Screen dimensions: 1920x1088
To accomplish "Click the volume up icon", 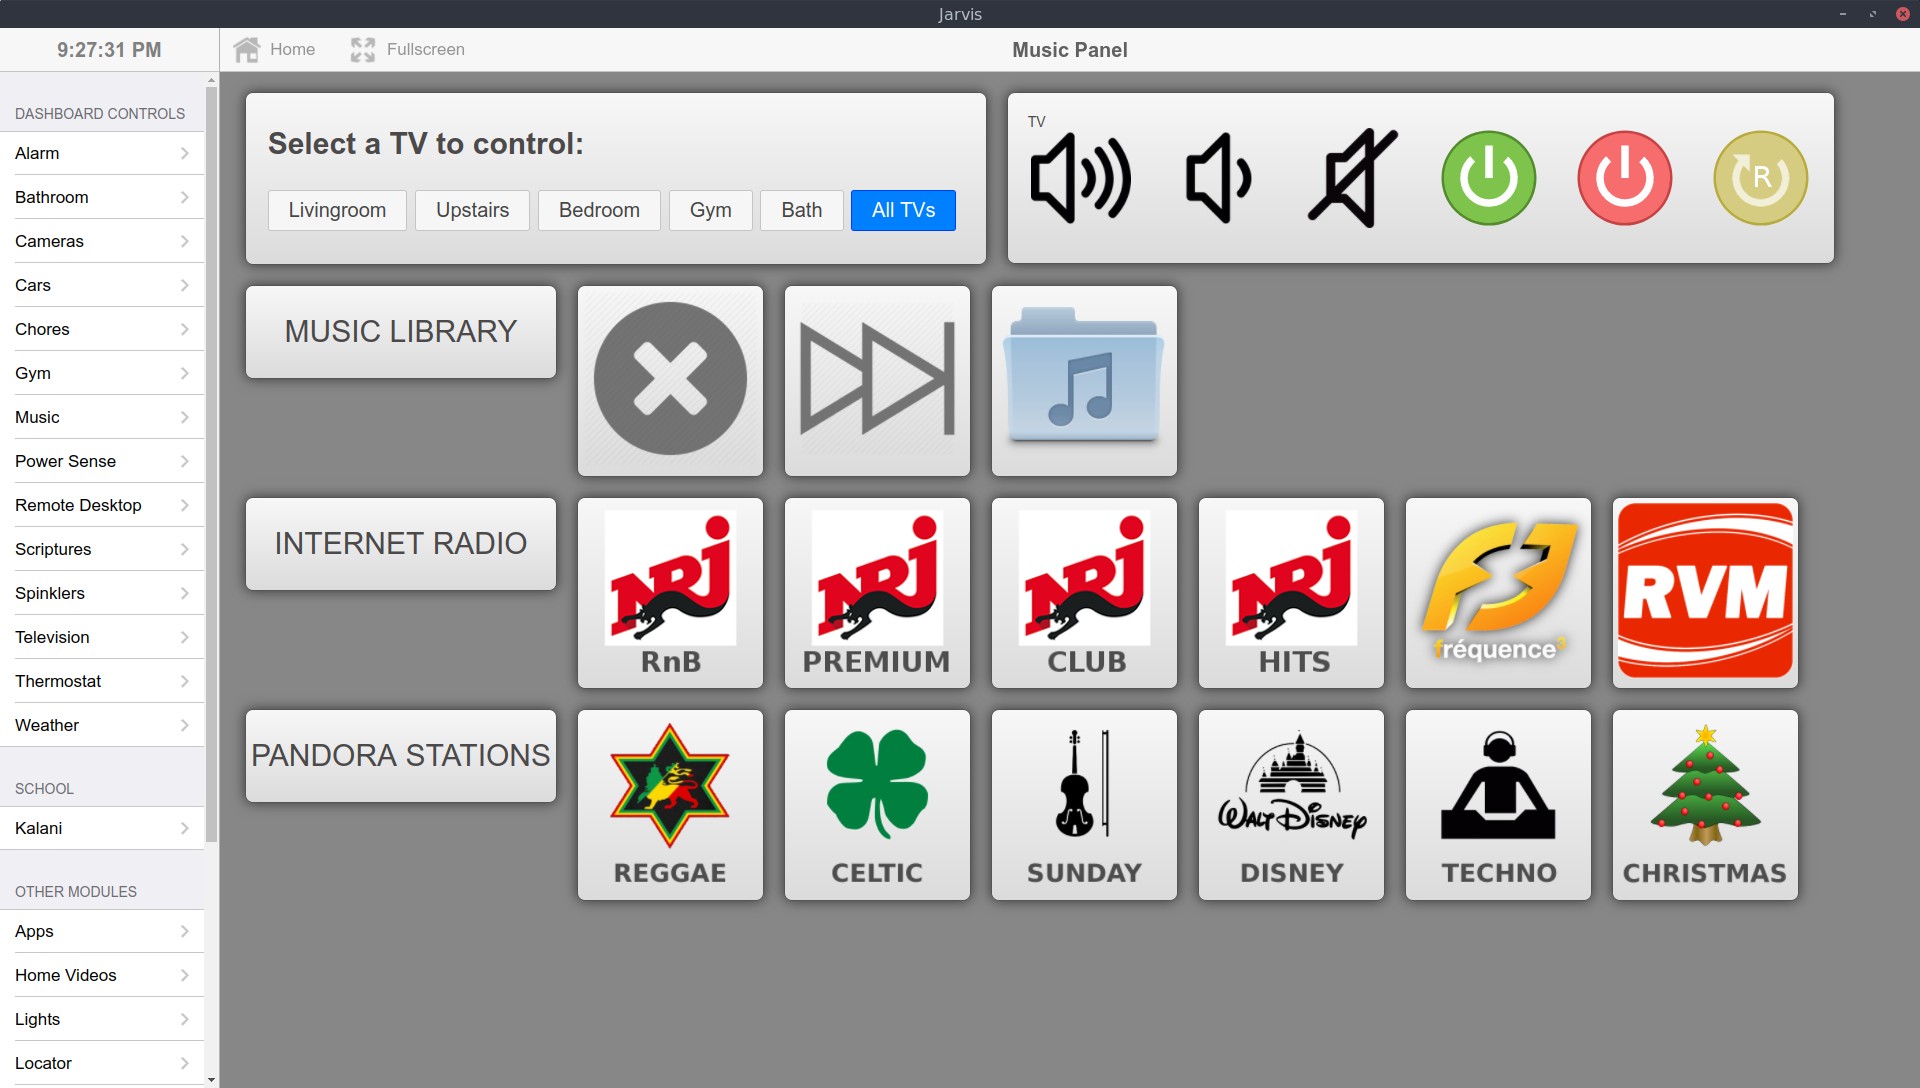I will [1080, 178].
